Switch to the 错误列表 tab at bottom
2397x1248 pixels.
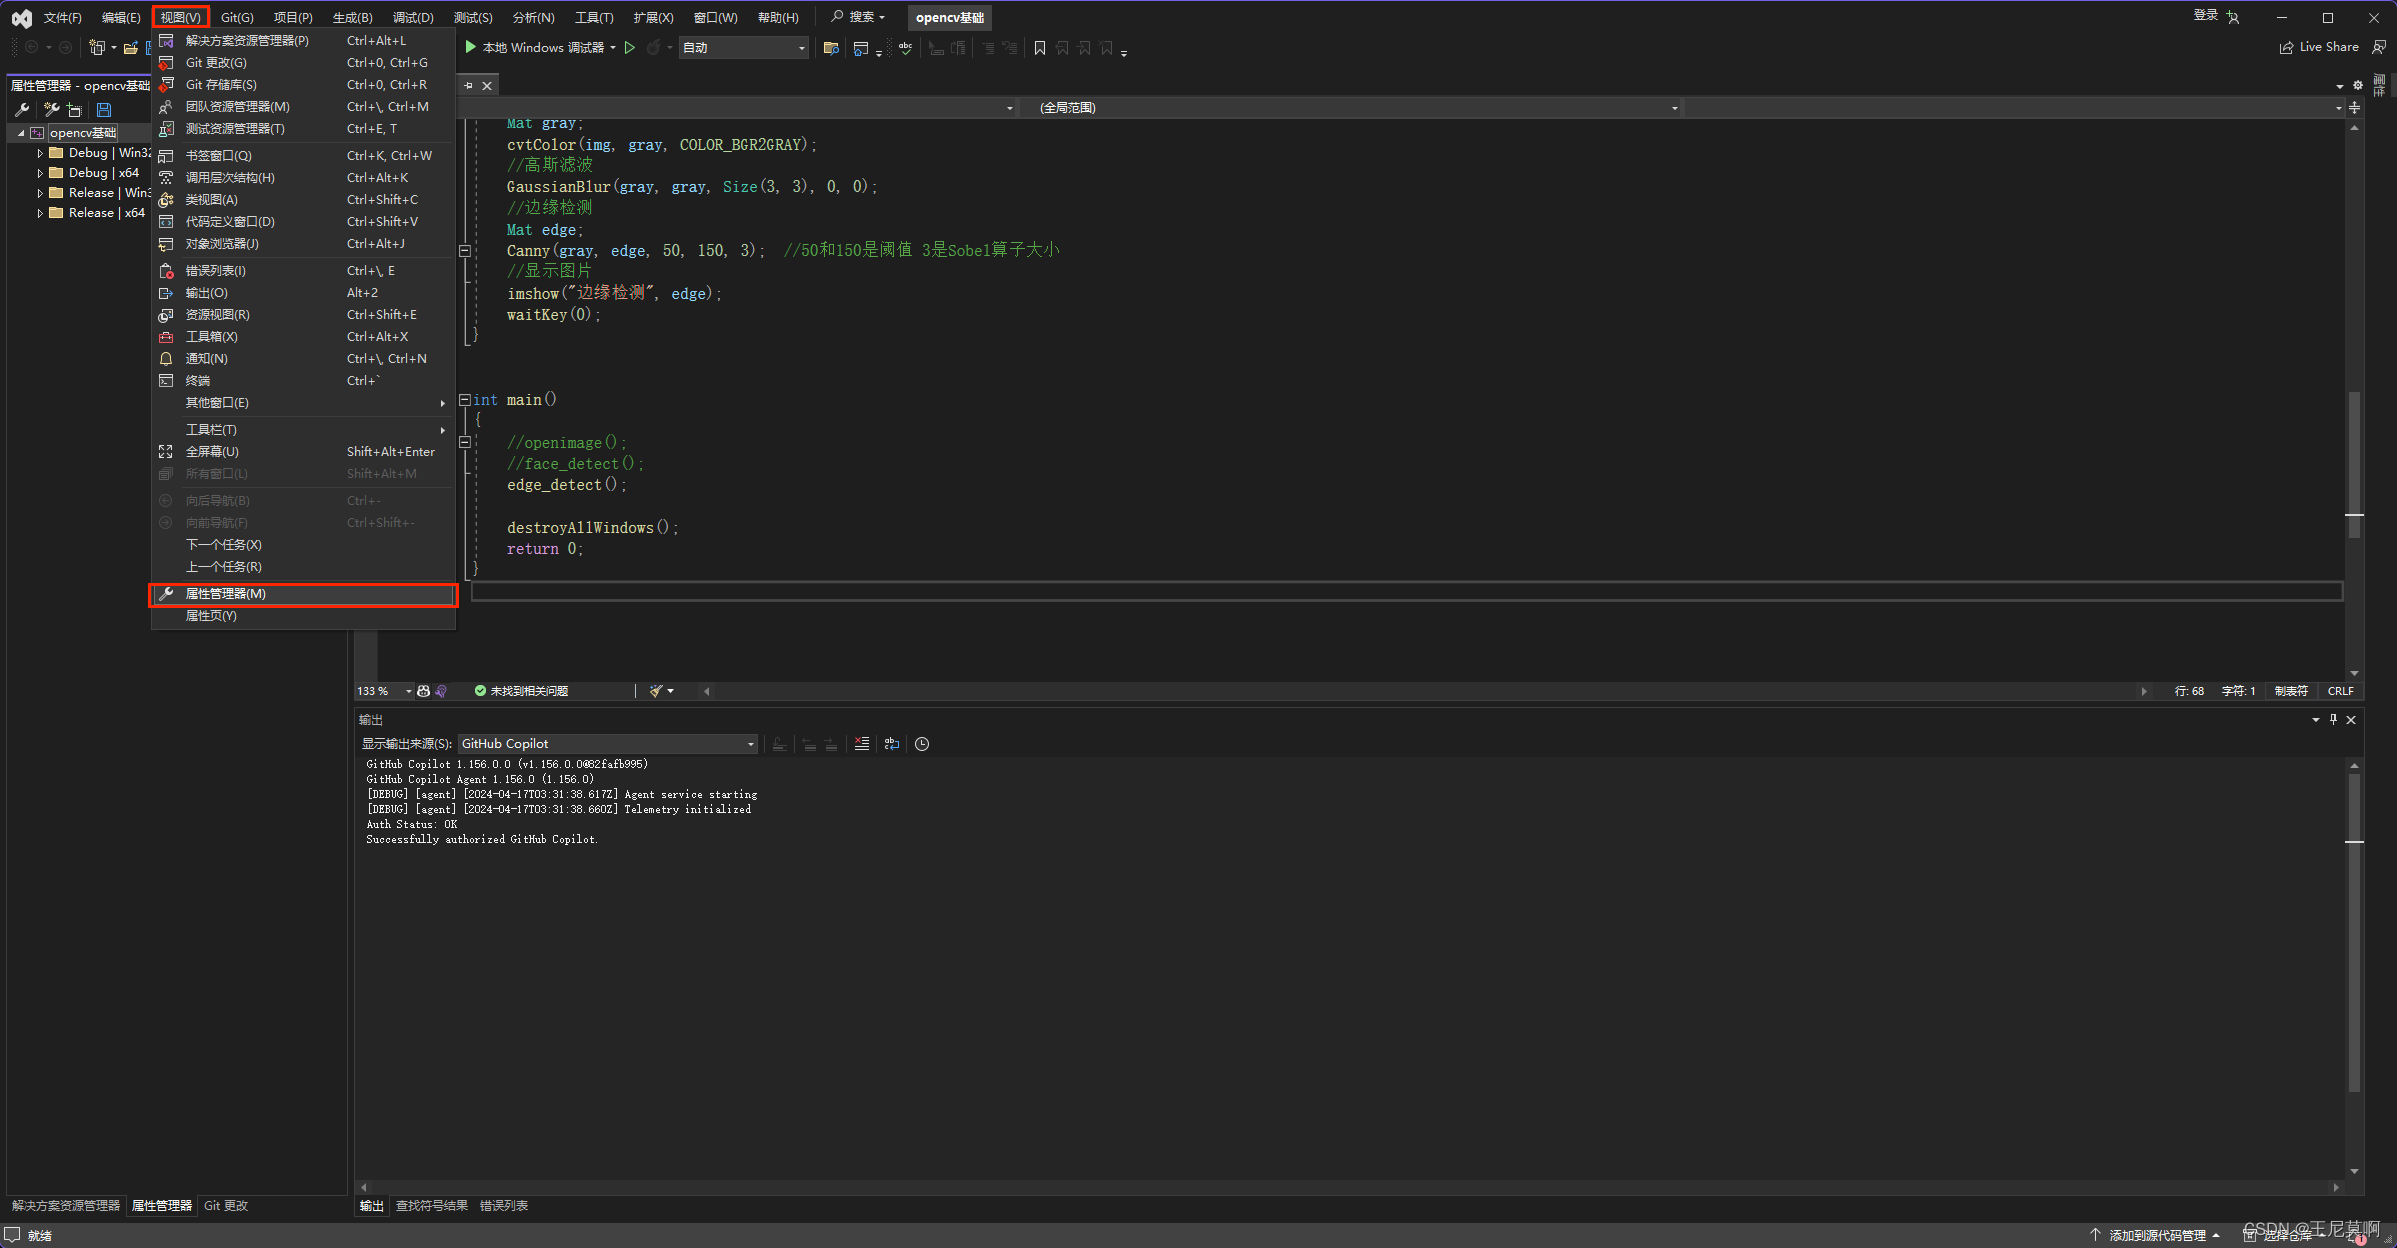[503, 1206]
